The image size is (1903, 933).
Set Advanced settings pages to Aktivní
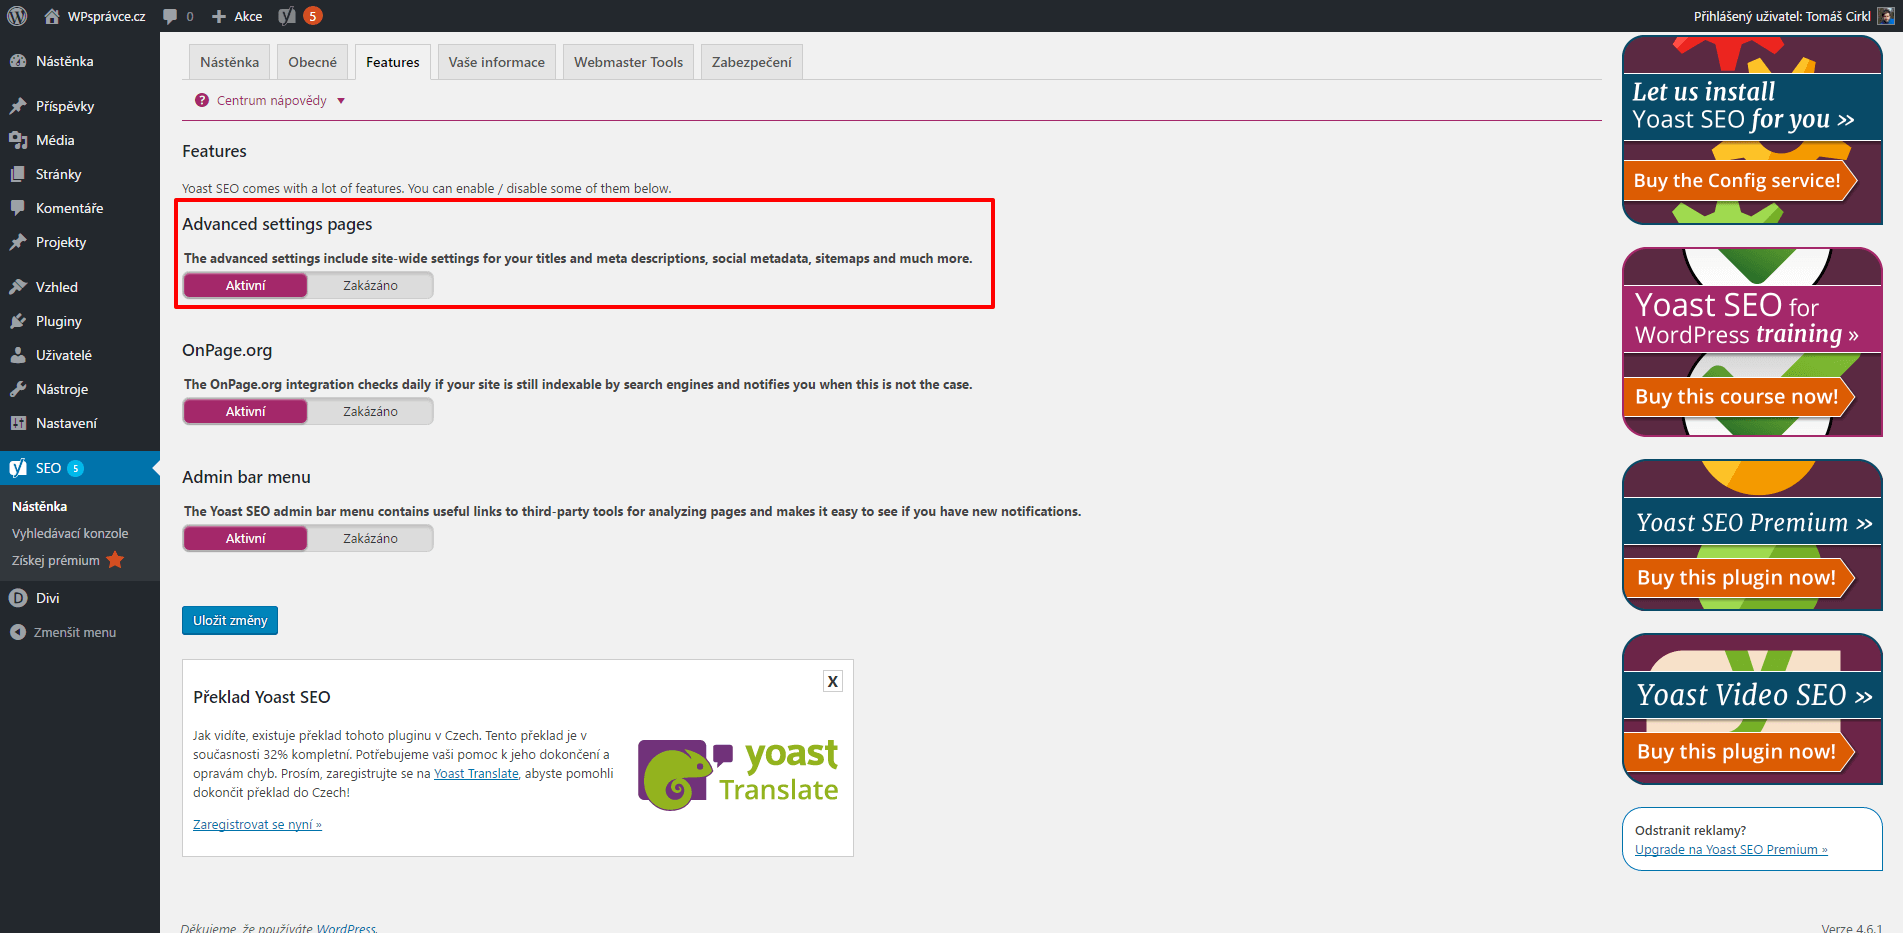click(x=246, y=286)
